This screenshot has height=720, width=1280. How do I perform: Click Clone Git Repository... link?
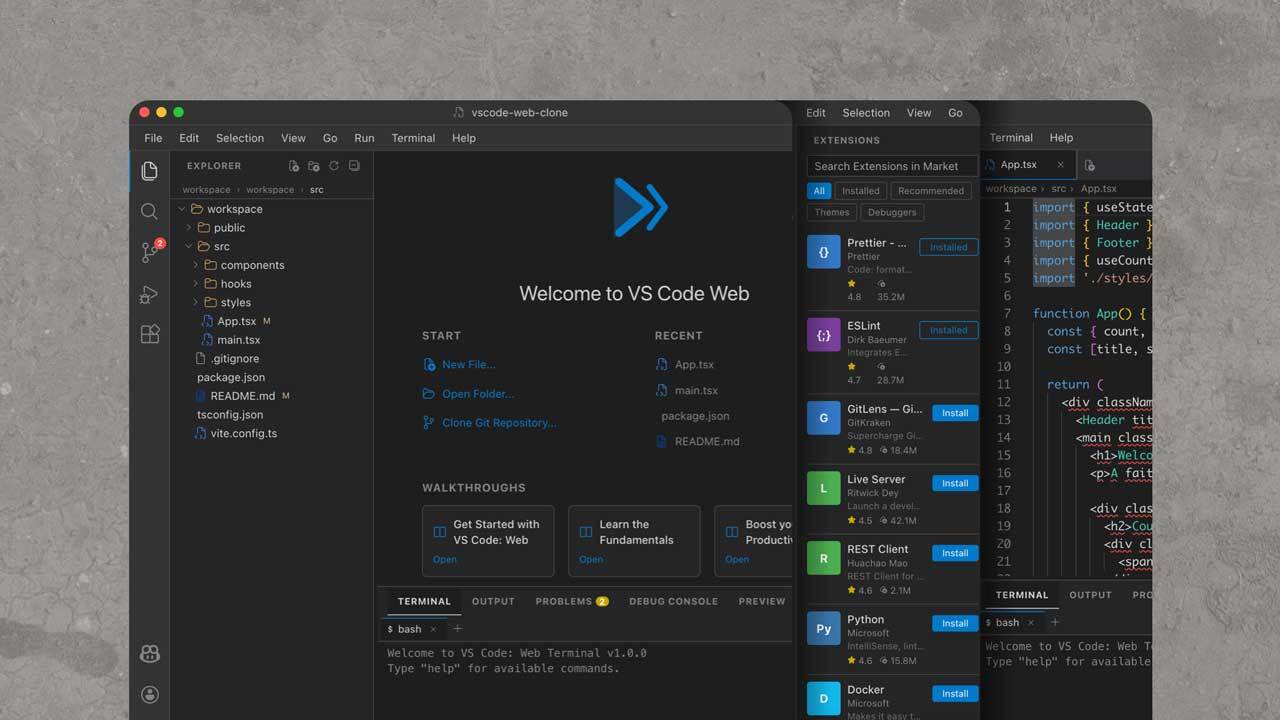coord(499,423)
